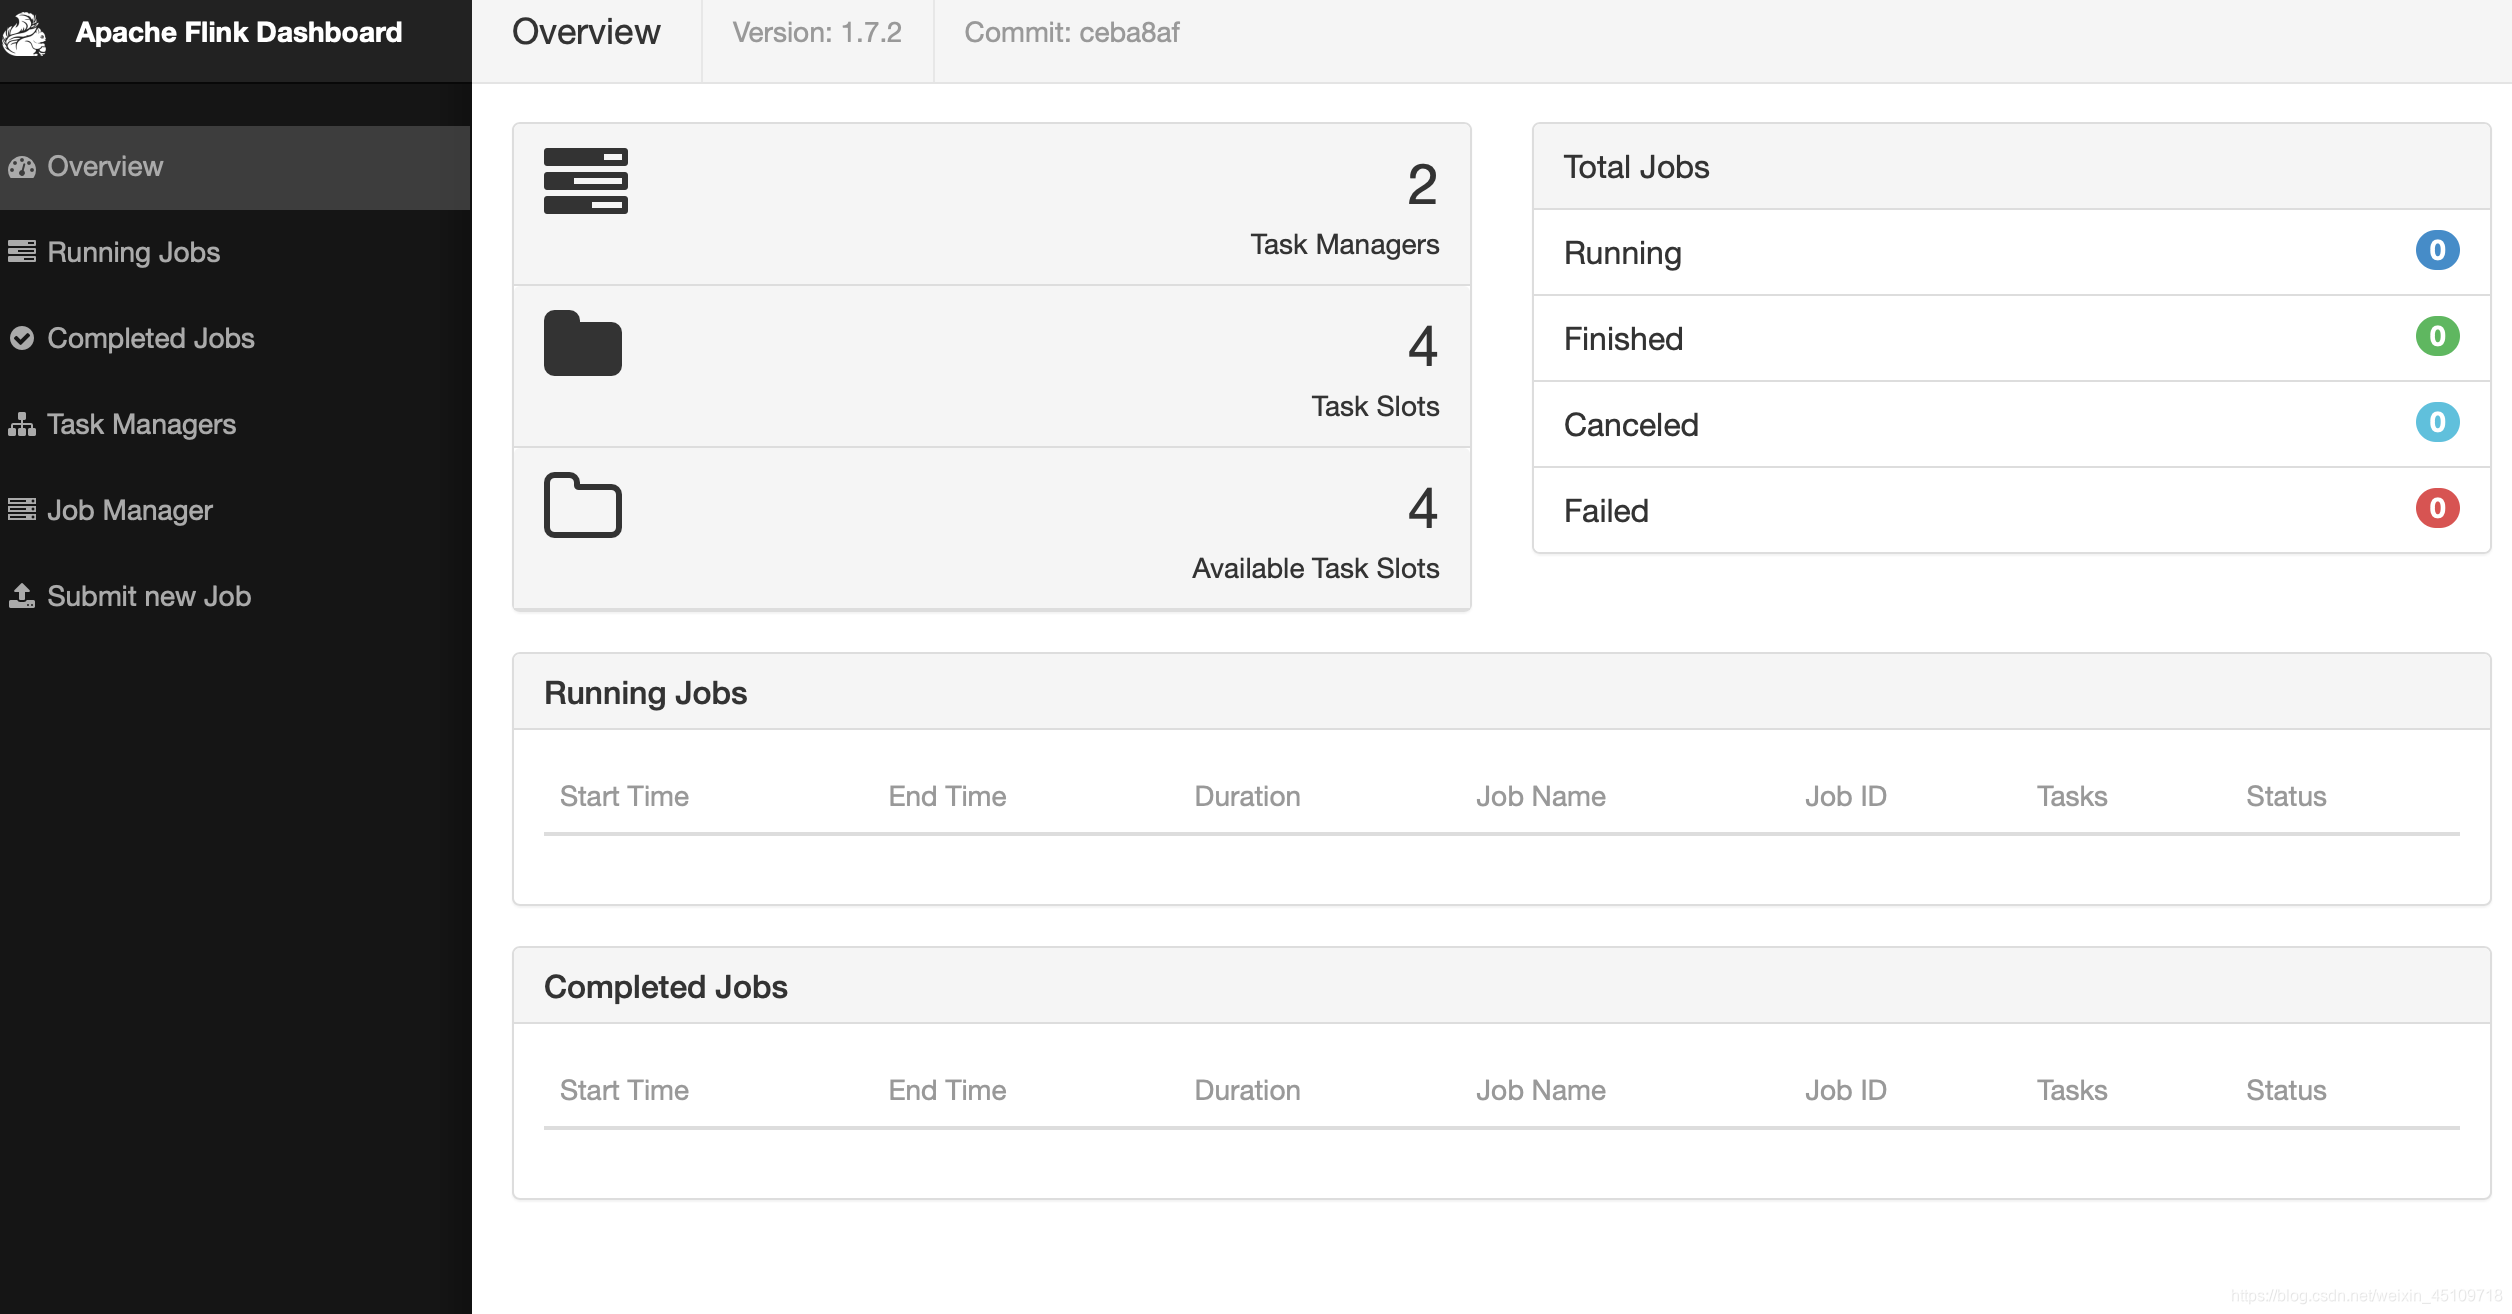Click Tasks header in Running Jobs table
This screenshot has width=2512, height=1314.
click(x=2072, y=796)
